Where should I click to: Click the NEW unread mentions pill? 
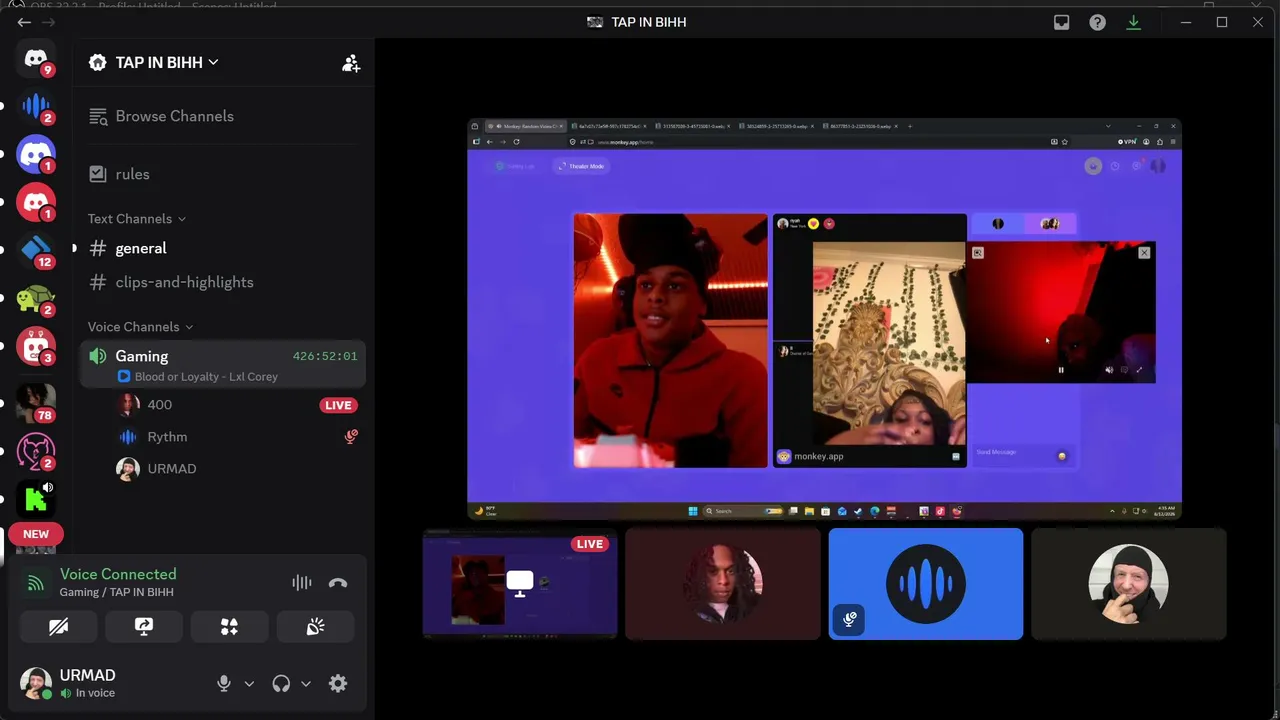(x=36, y=534)
